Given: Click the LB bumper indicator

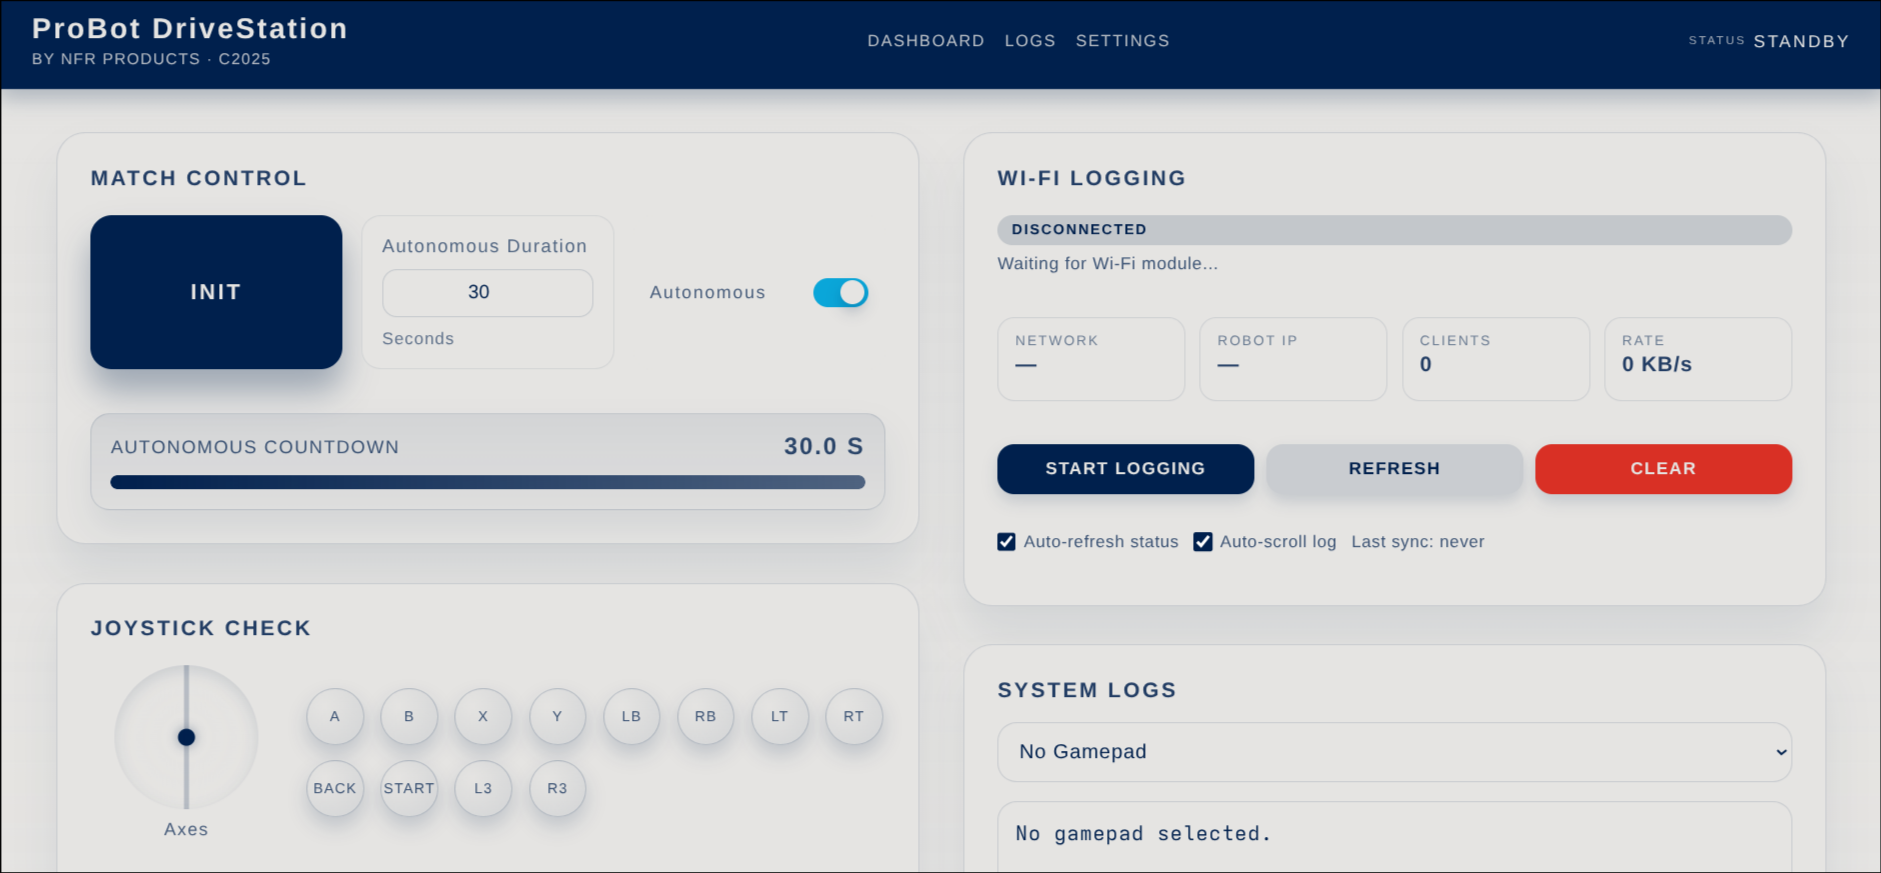Looking at the screenshot, I should point(631,716).
